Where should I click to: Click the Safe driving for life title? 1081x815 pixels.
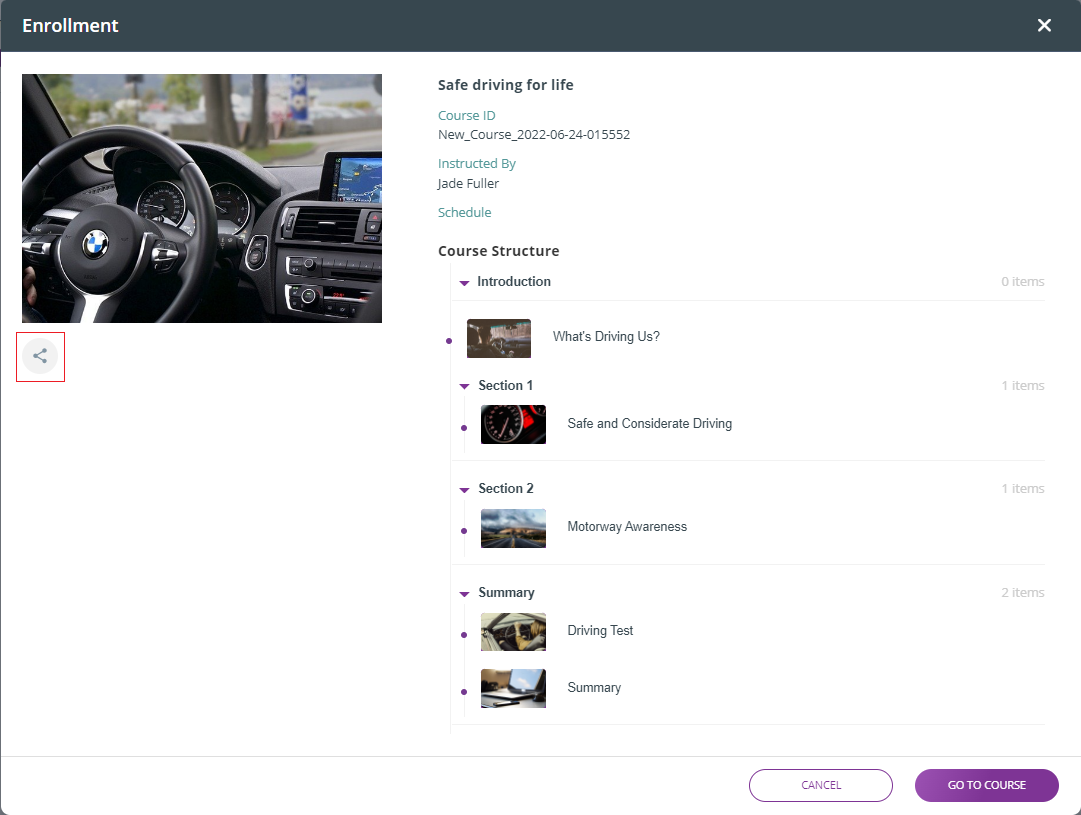[x=505, y=85]
